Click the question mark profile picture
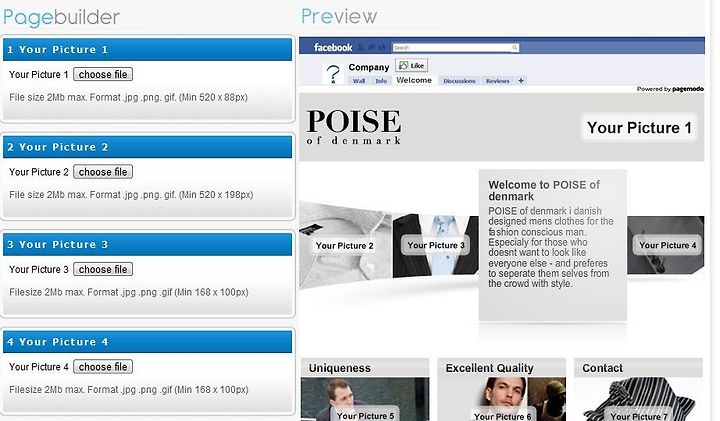The image size is (720, 421). 333,73
